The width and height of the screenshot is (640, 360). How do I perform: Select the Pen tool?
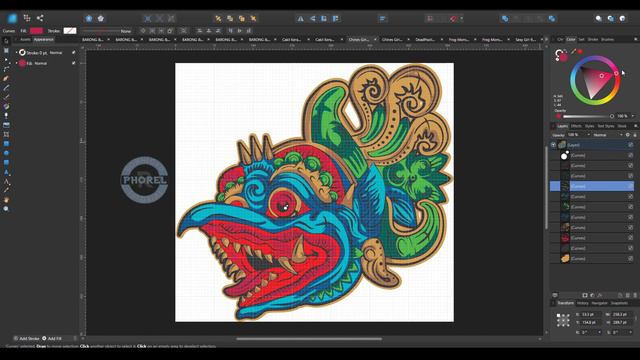coord(6,78)
